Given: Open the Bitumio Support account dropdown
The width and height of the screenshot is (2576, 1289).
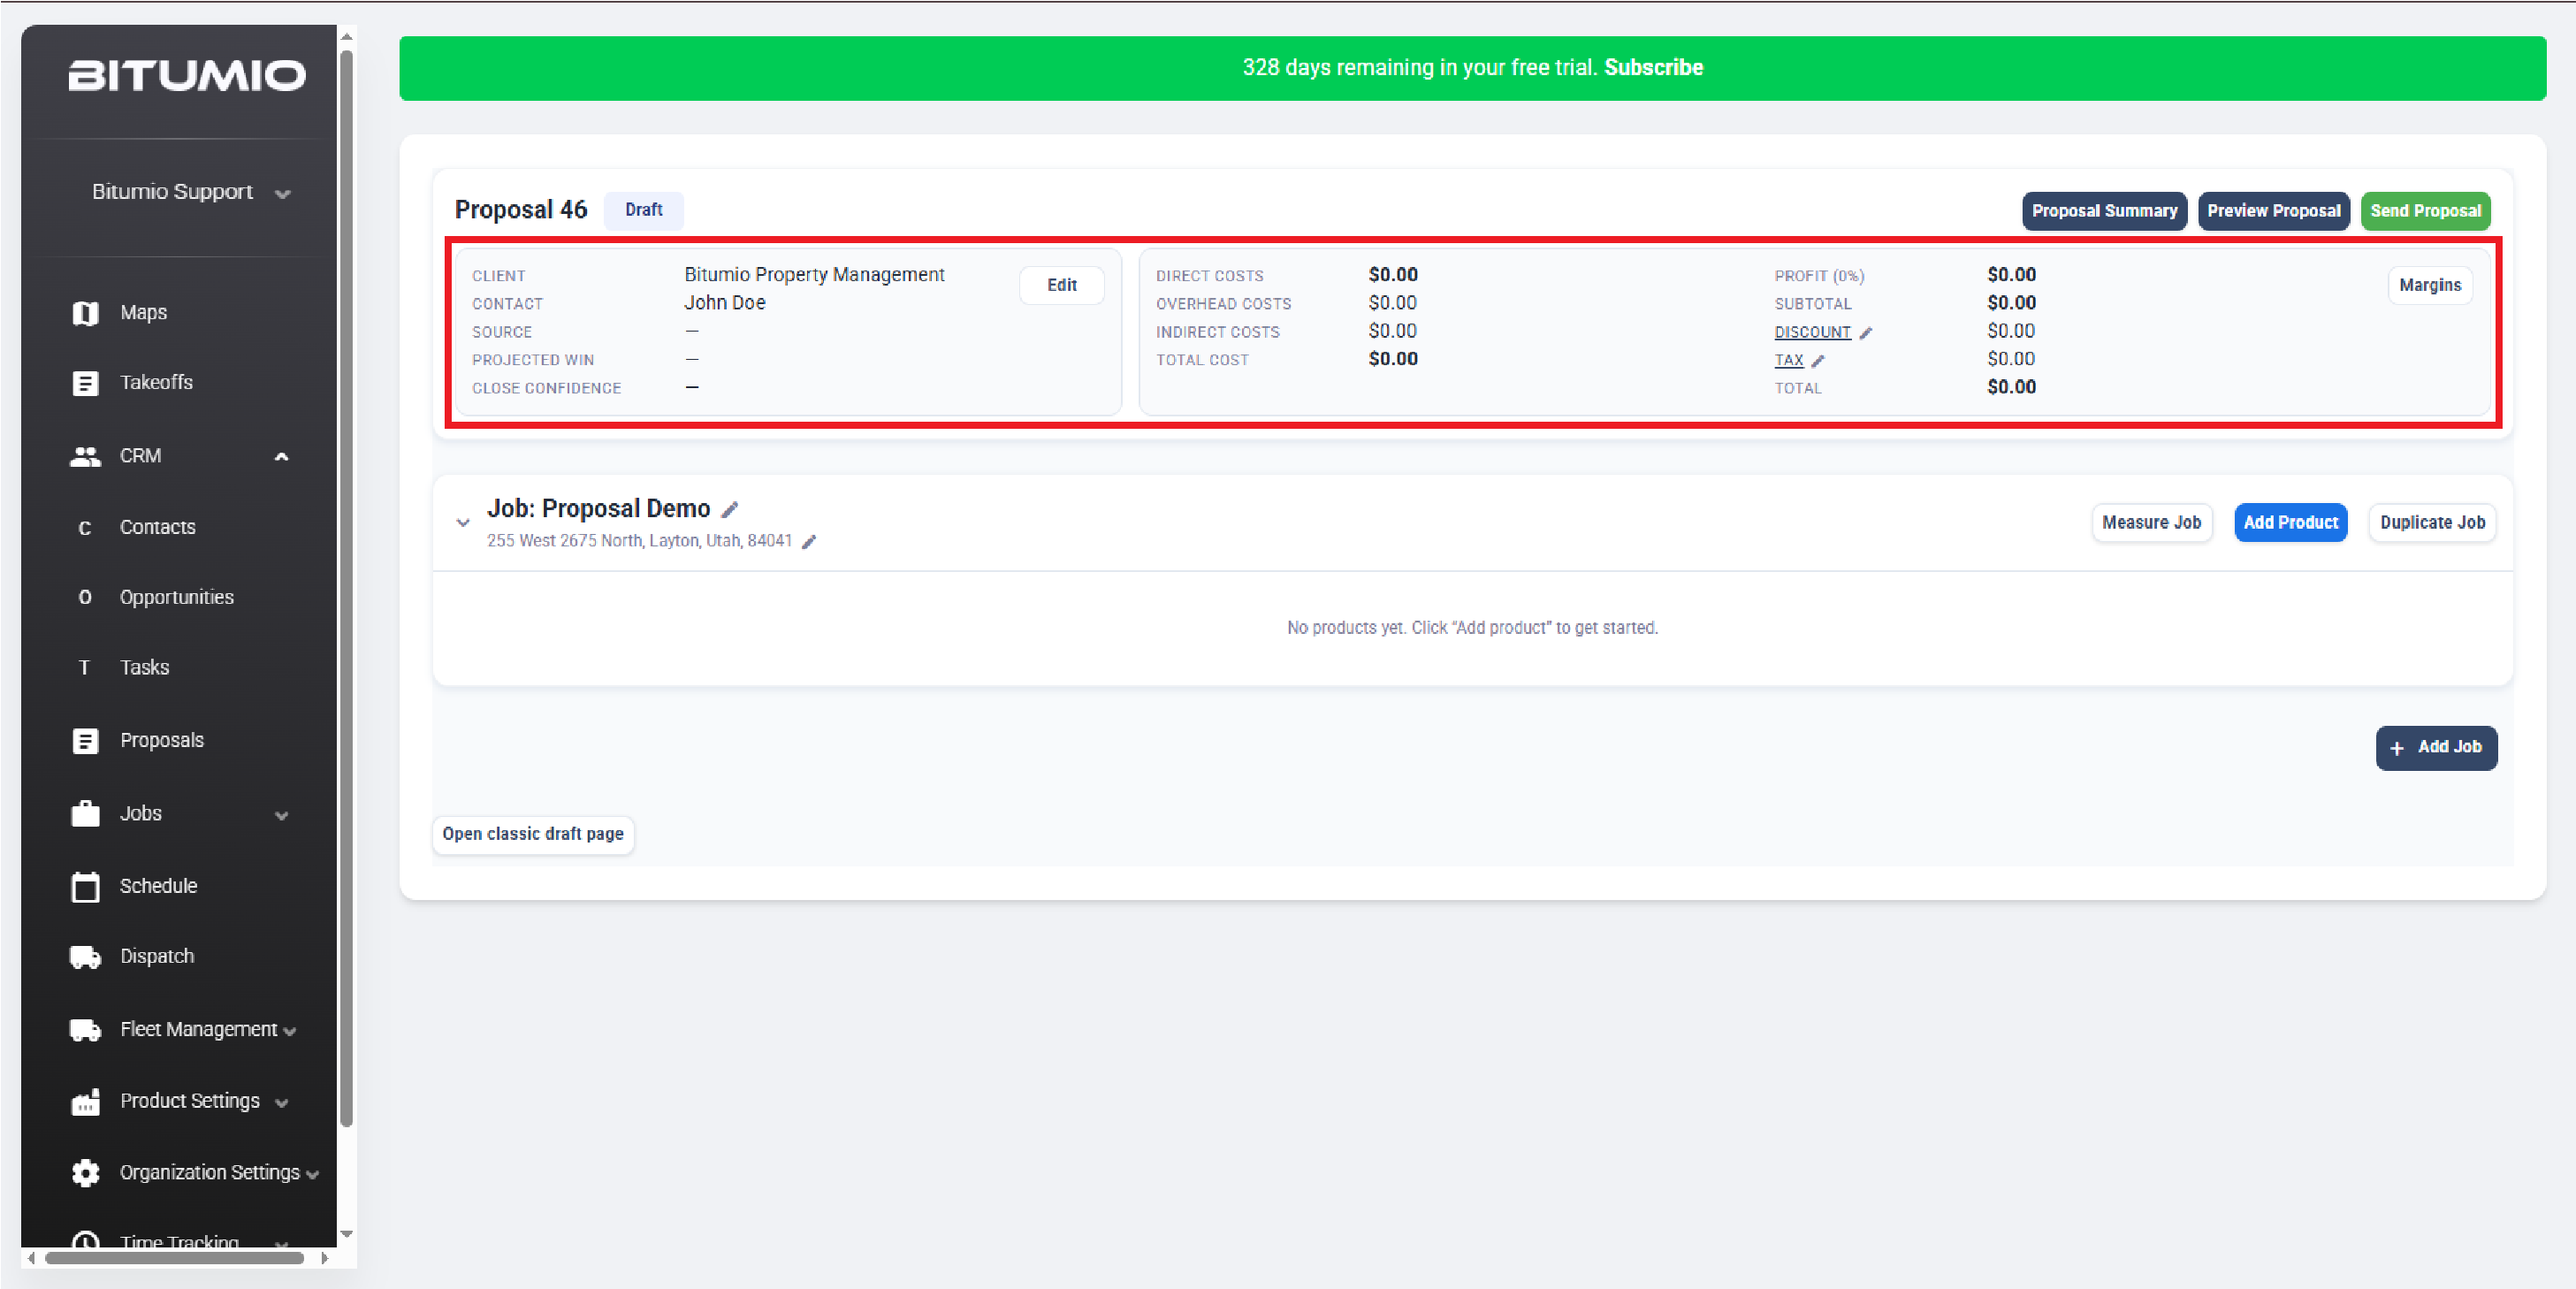Looking at the screenshot, I should [x=190, y=192].
